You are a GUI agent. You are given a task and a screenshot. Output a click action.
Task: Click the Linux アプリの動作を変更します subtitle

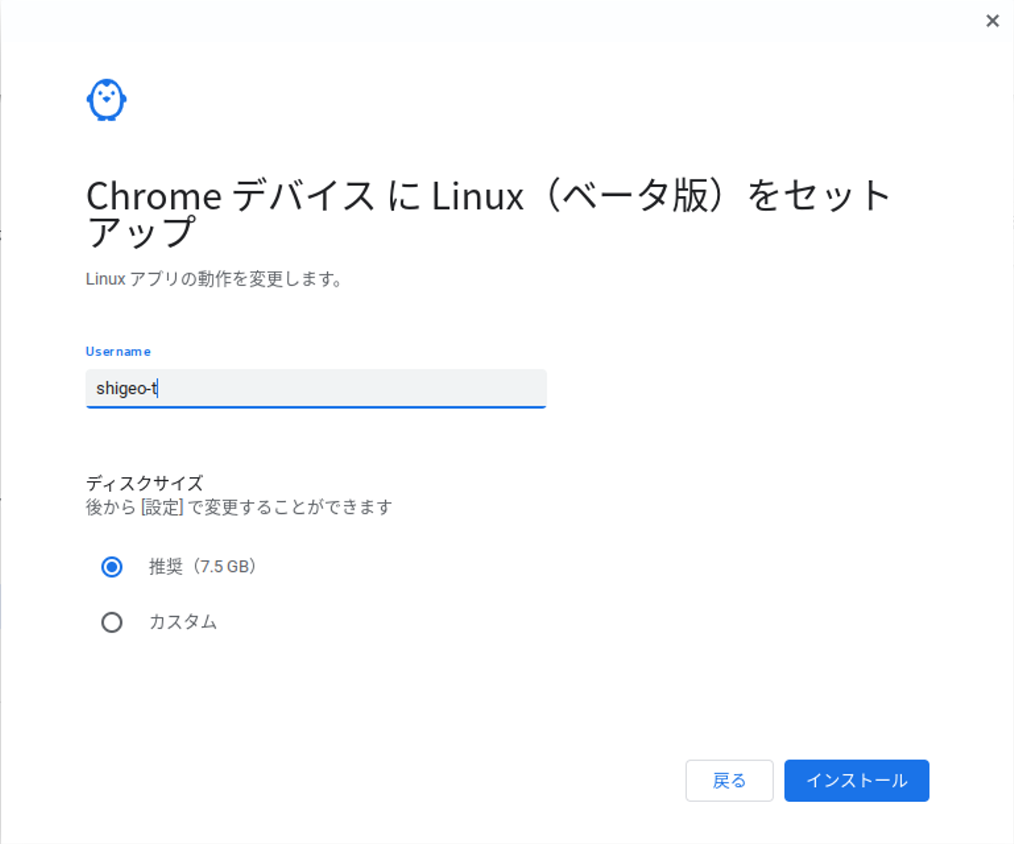[x=215, y=279]
